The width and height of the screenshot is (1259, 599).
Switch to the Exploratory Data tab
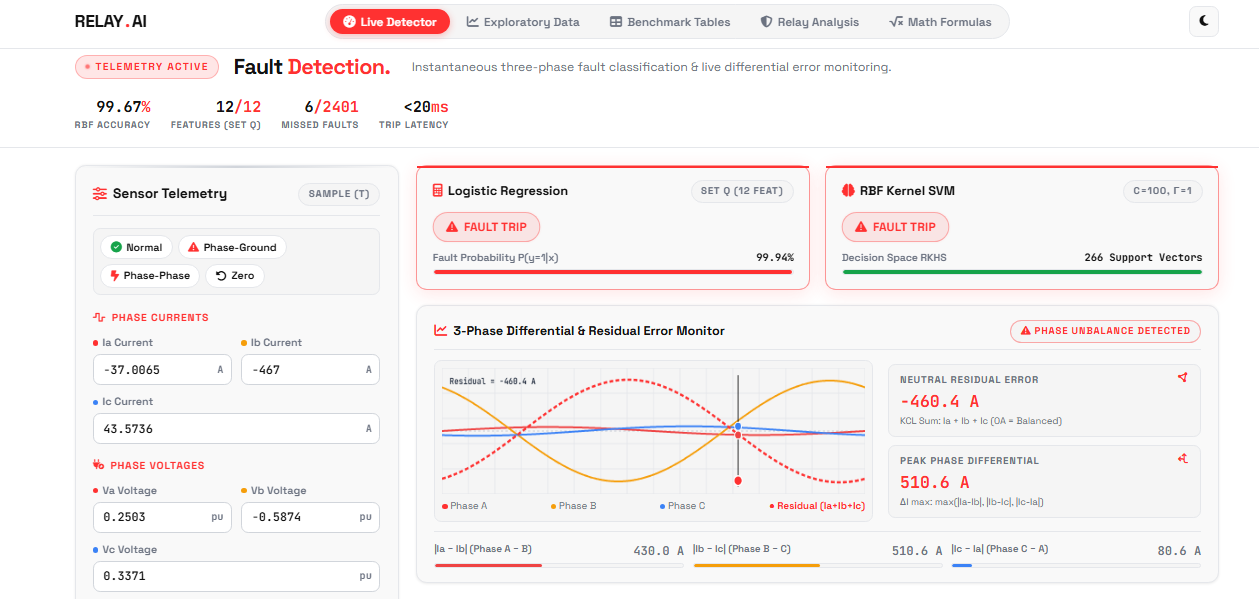point(523,21)
